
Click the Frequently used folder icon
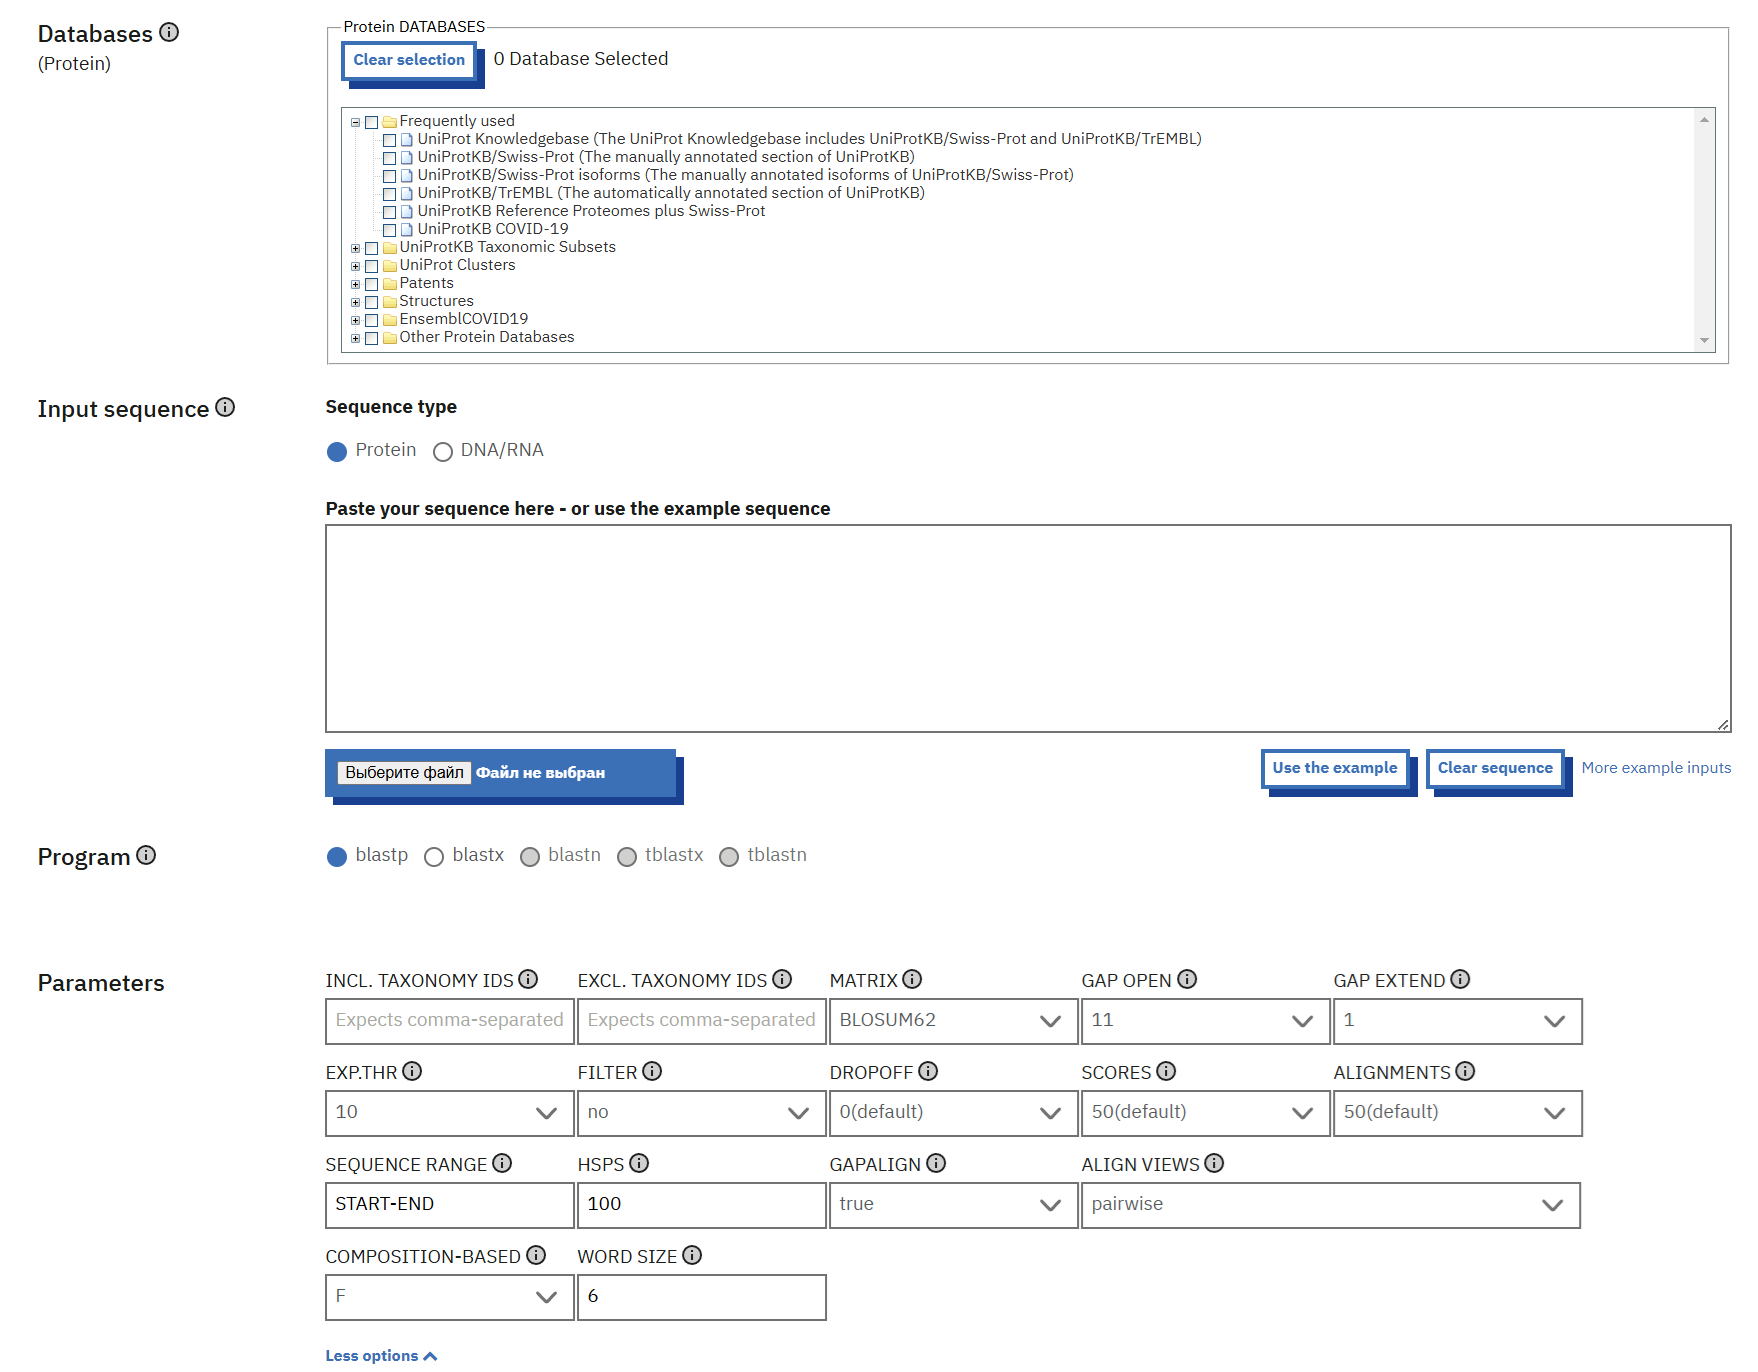click(x=390, y=122)
